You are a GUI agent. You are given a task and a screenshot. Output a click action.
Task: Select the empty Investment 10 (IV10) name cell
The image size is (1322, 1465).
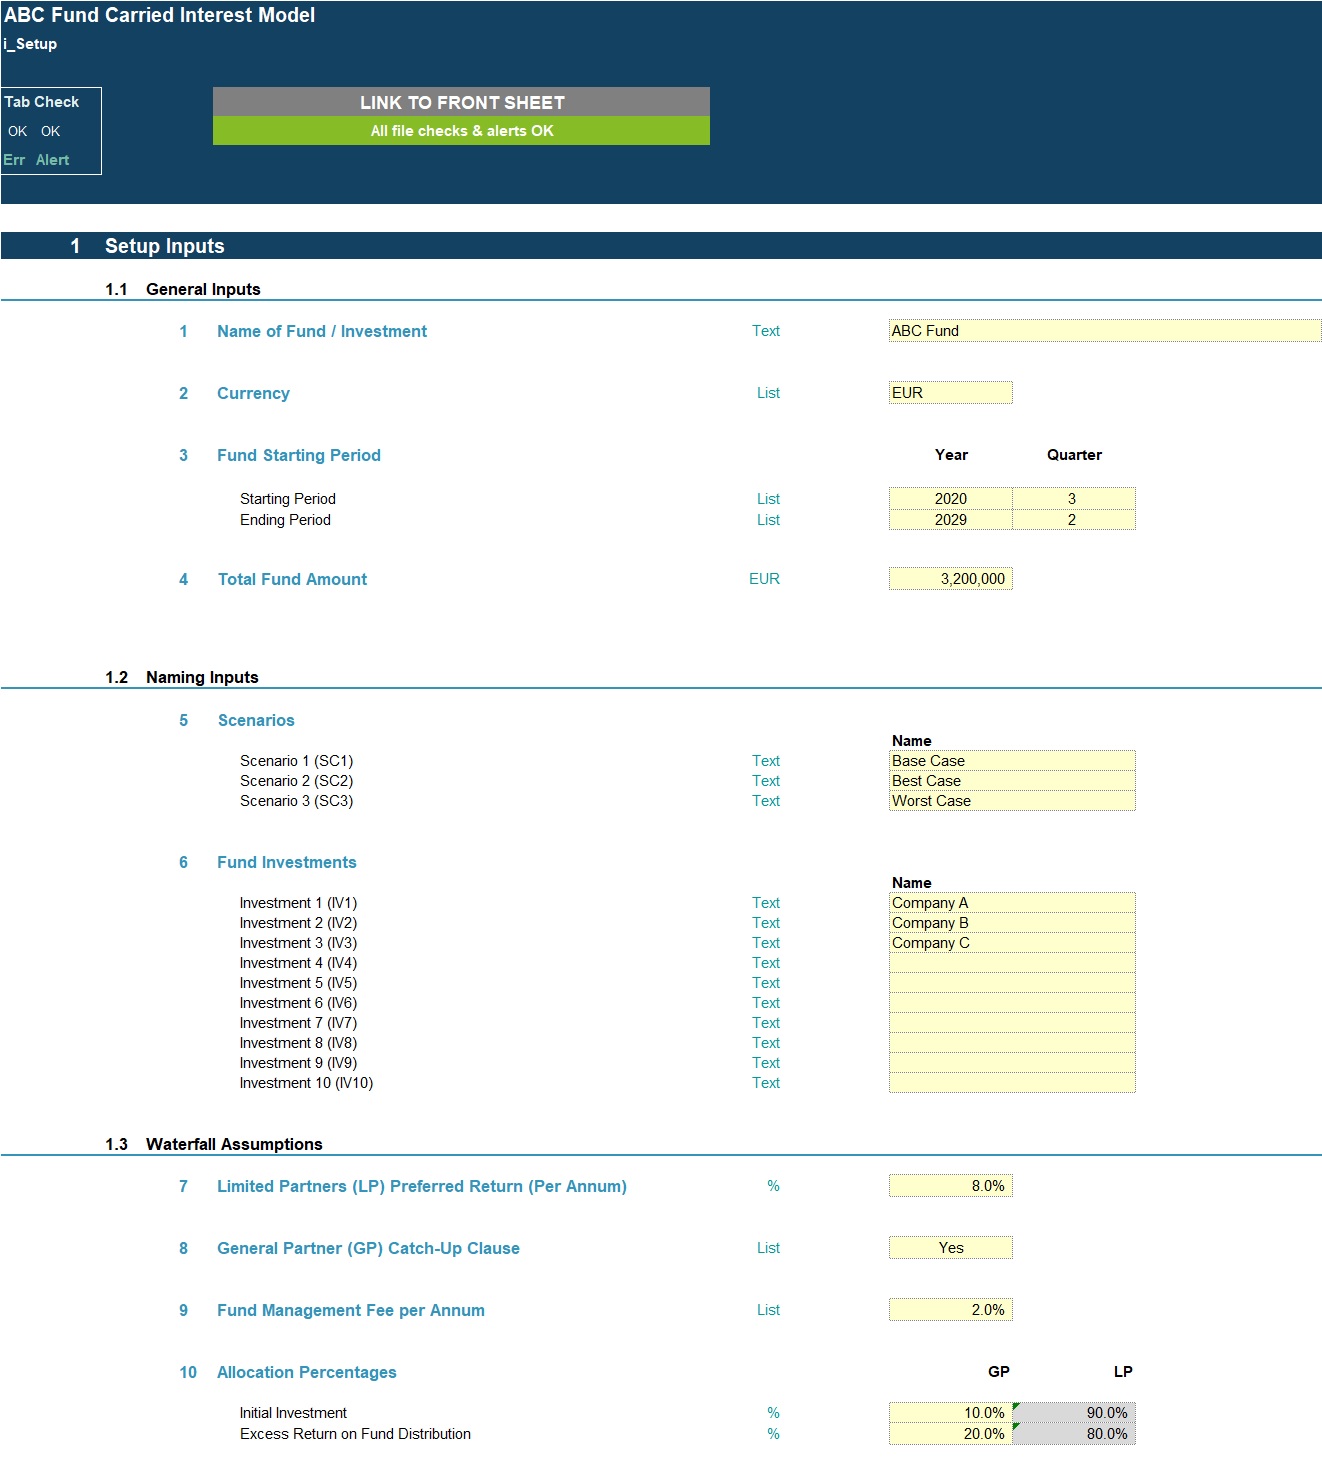coord(1012,1083)
